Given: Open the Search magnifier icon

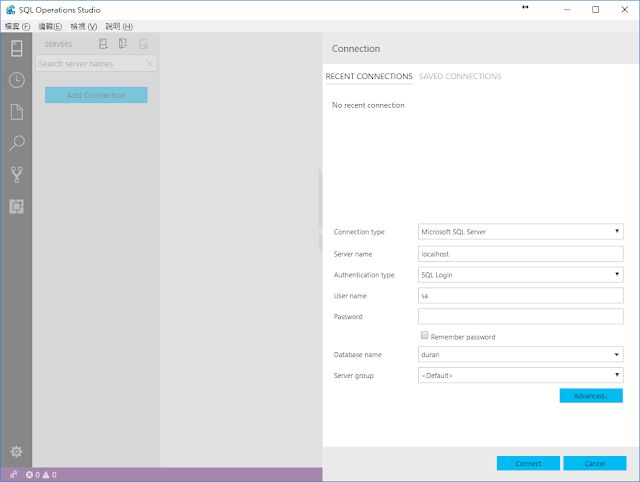Looking at the screenshot, I should click(16, 143).
